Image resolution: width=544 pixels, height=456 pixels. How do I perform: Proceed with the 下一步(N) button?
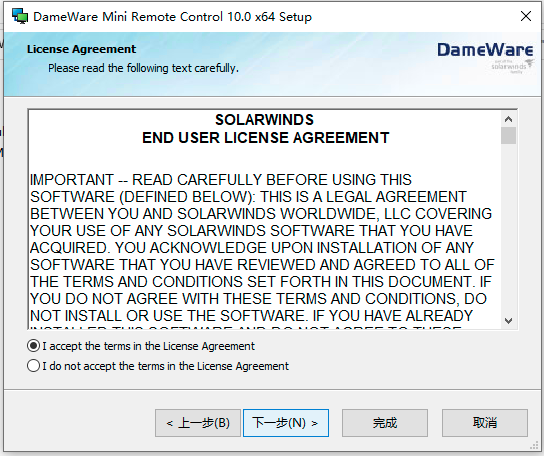286,423
